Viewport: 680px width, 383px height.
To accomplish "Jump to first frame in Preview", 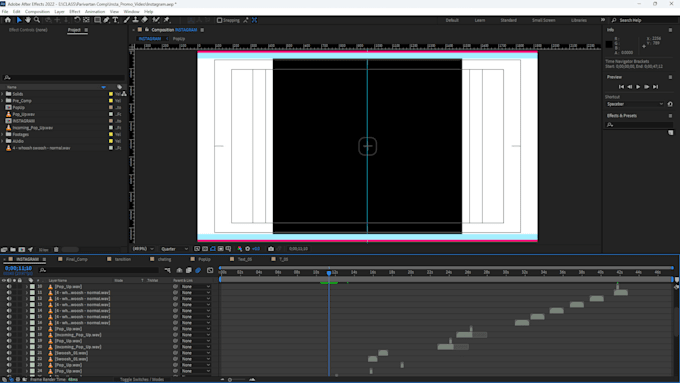I will click(621, 87).
